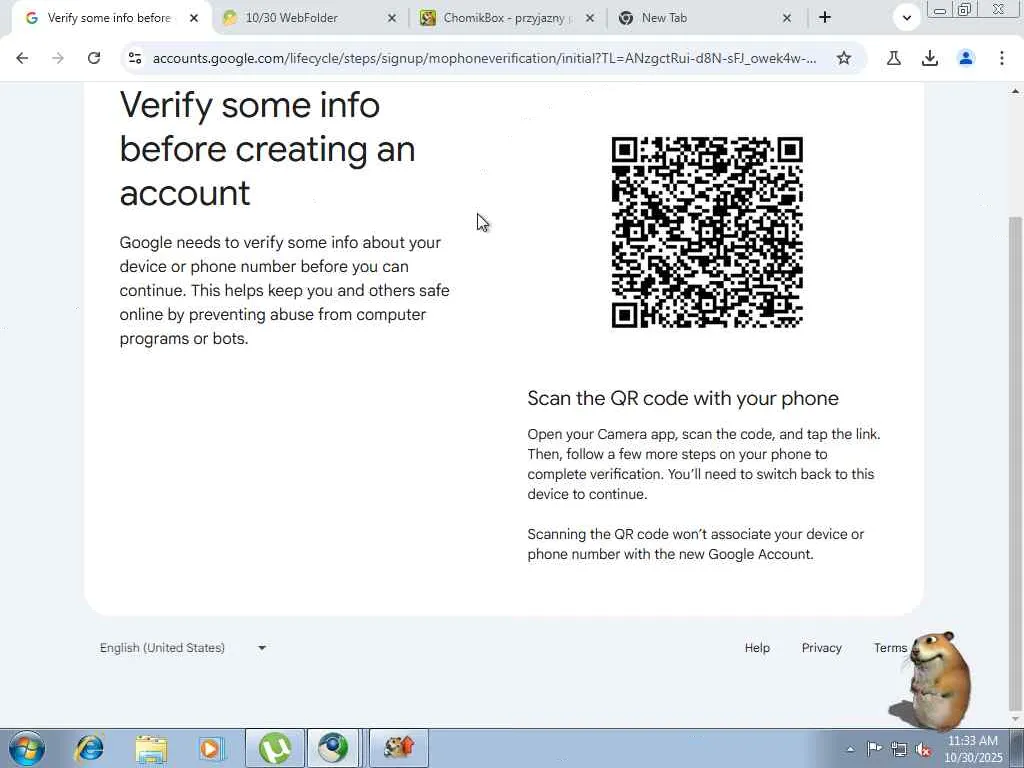Minimize the browser window

pyautogui.click(x=940, y=10)
